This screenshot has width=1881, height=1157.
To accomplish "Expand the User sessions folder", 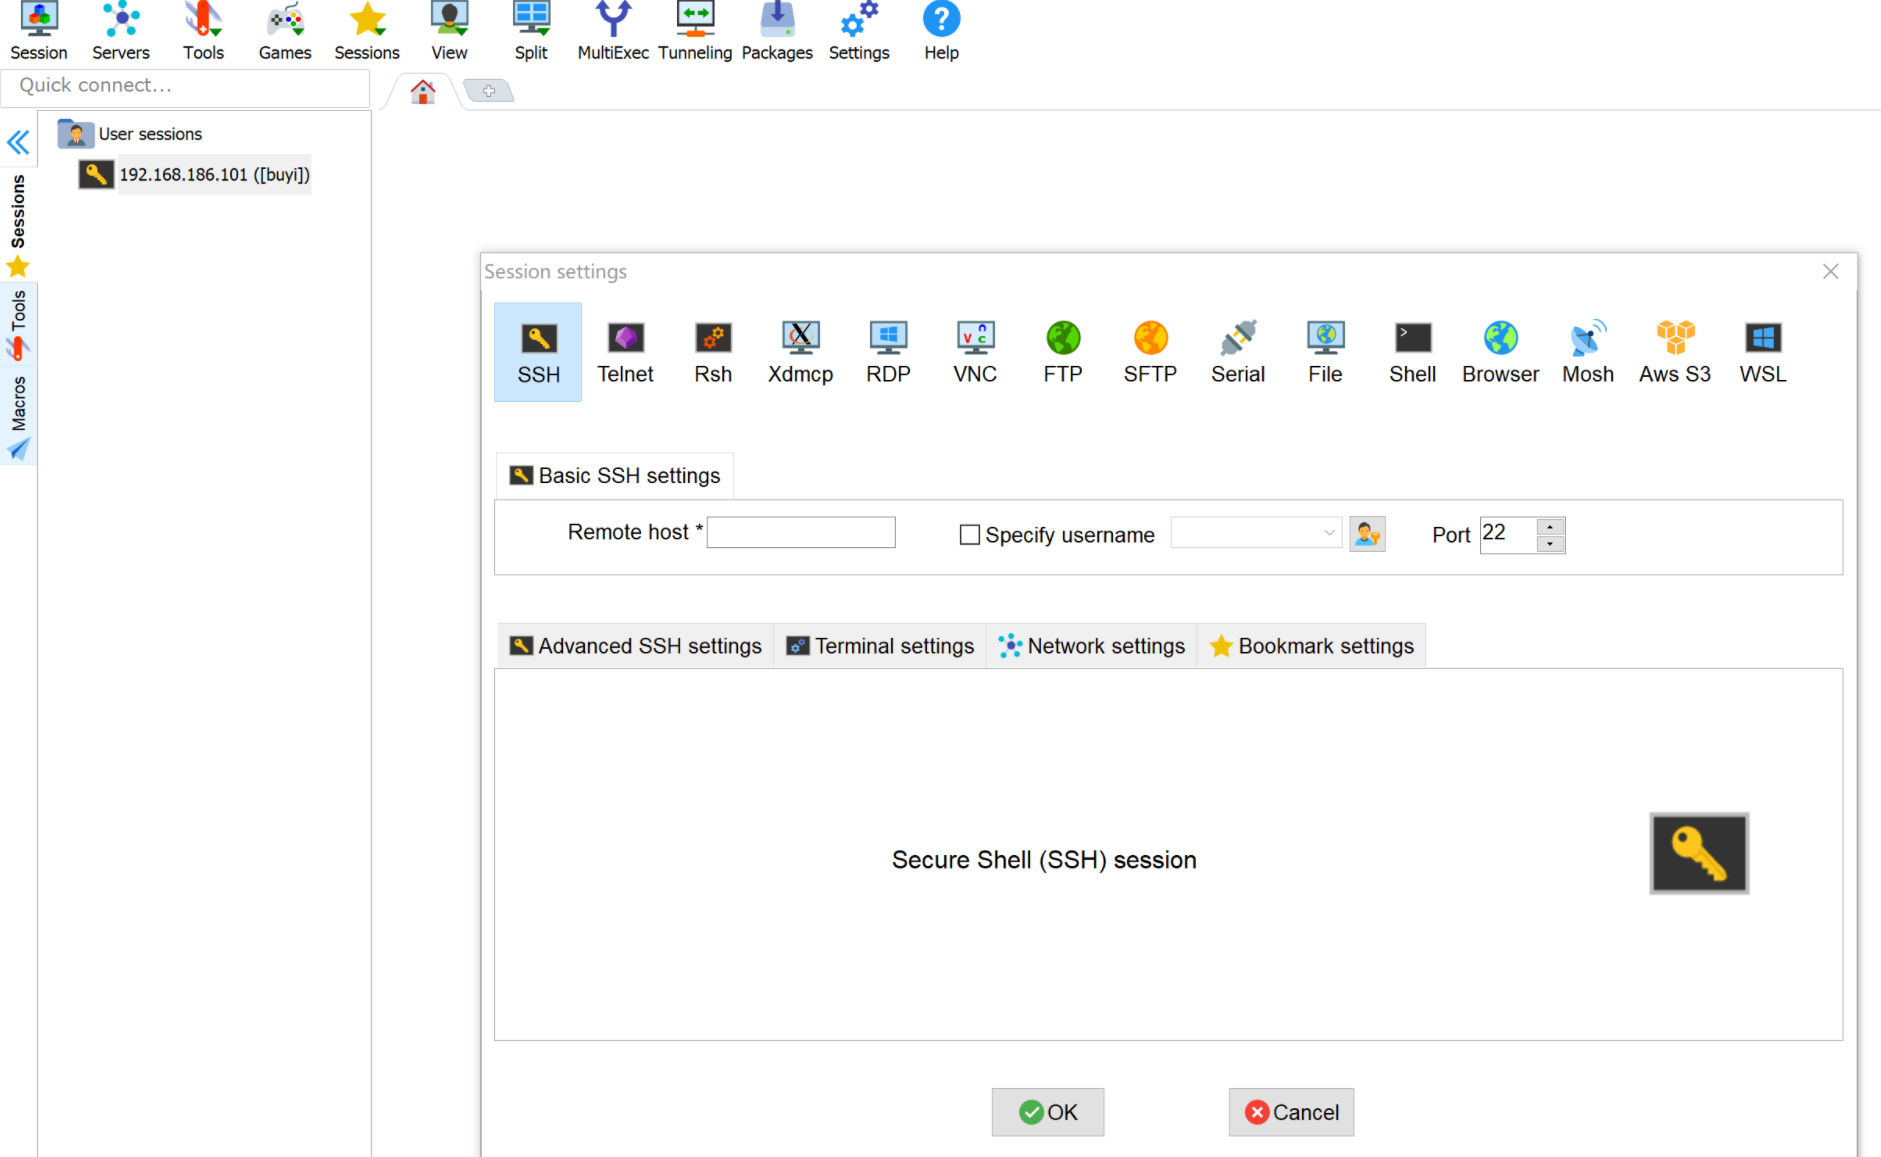I will [x=75, y=133].
